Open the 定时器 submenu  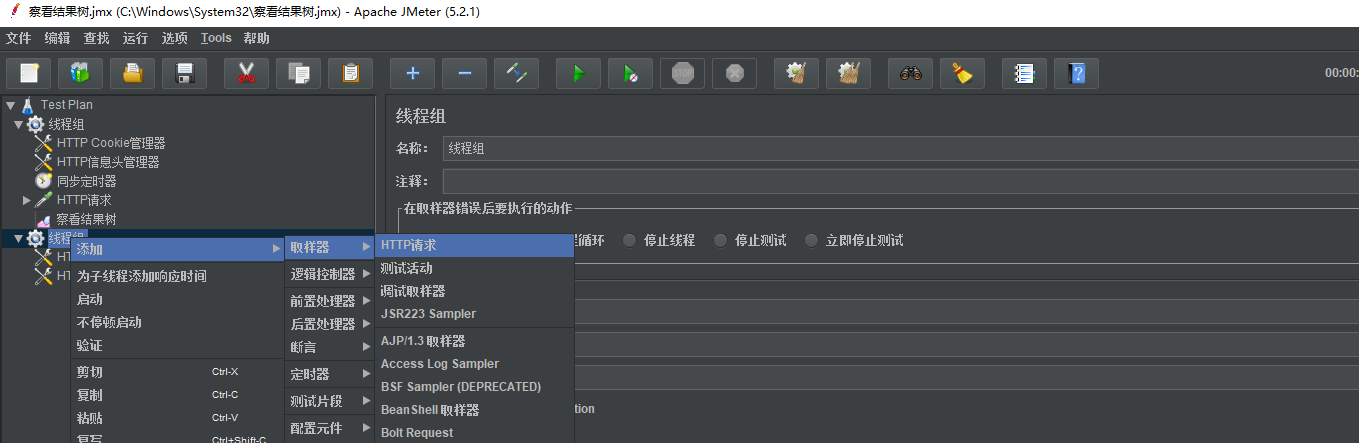point(329,374)
